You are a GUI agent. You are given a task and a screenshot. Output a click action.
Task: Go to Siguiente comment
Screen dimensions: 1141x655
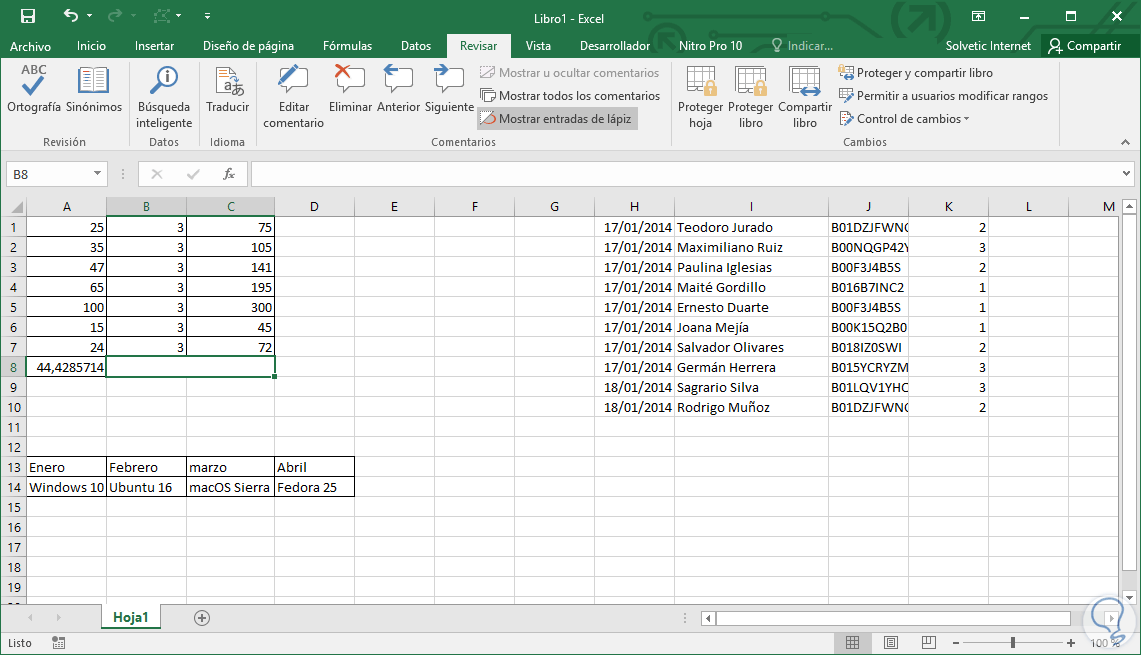[449, 89]
